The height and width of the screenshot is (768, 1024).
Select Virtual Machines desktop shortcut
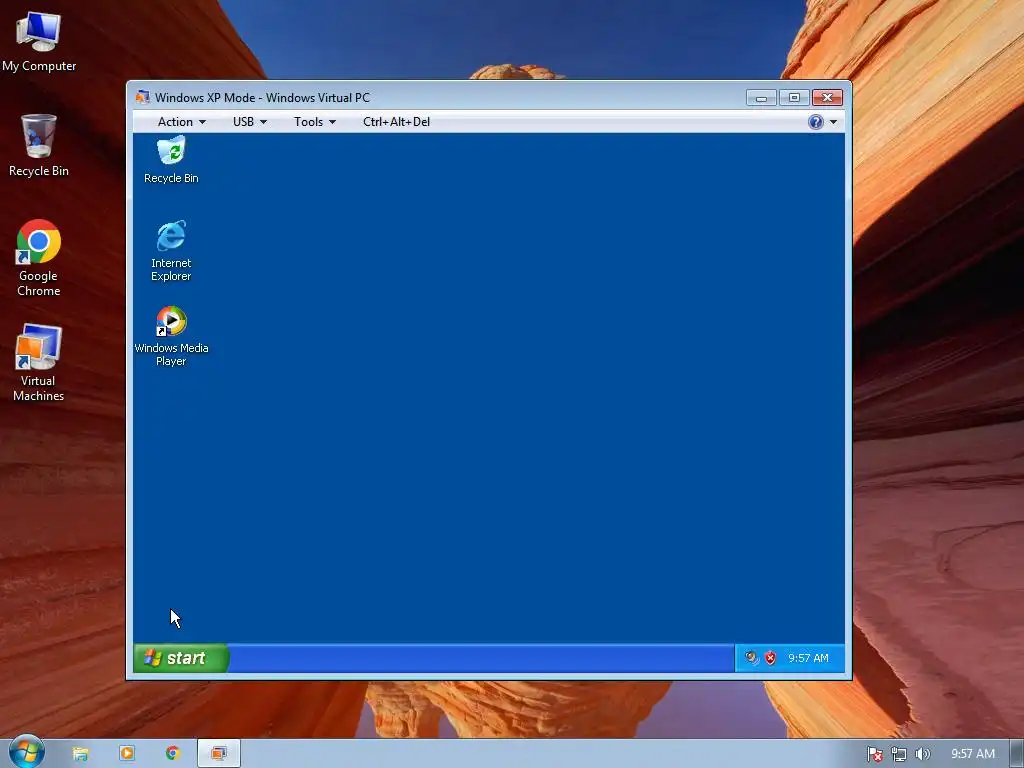39,362
